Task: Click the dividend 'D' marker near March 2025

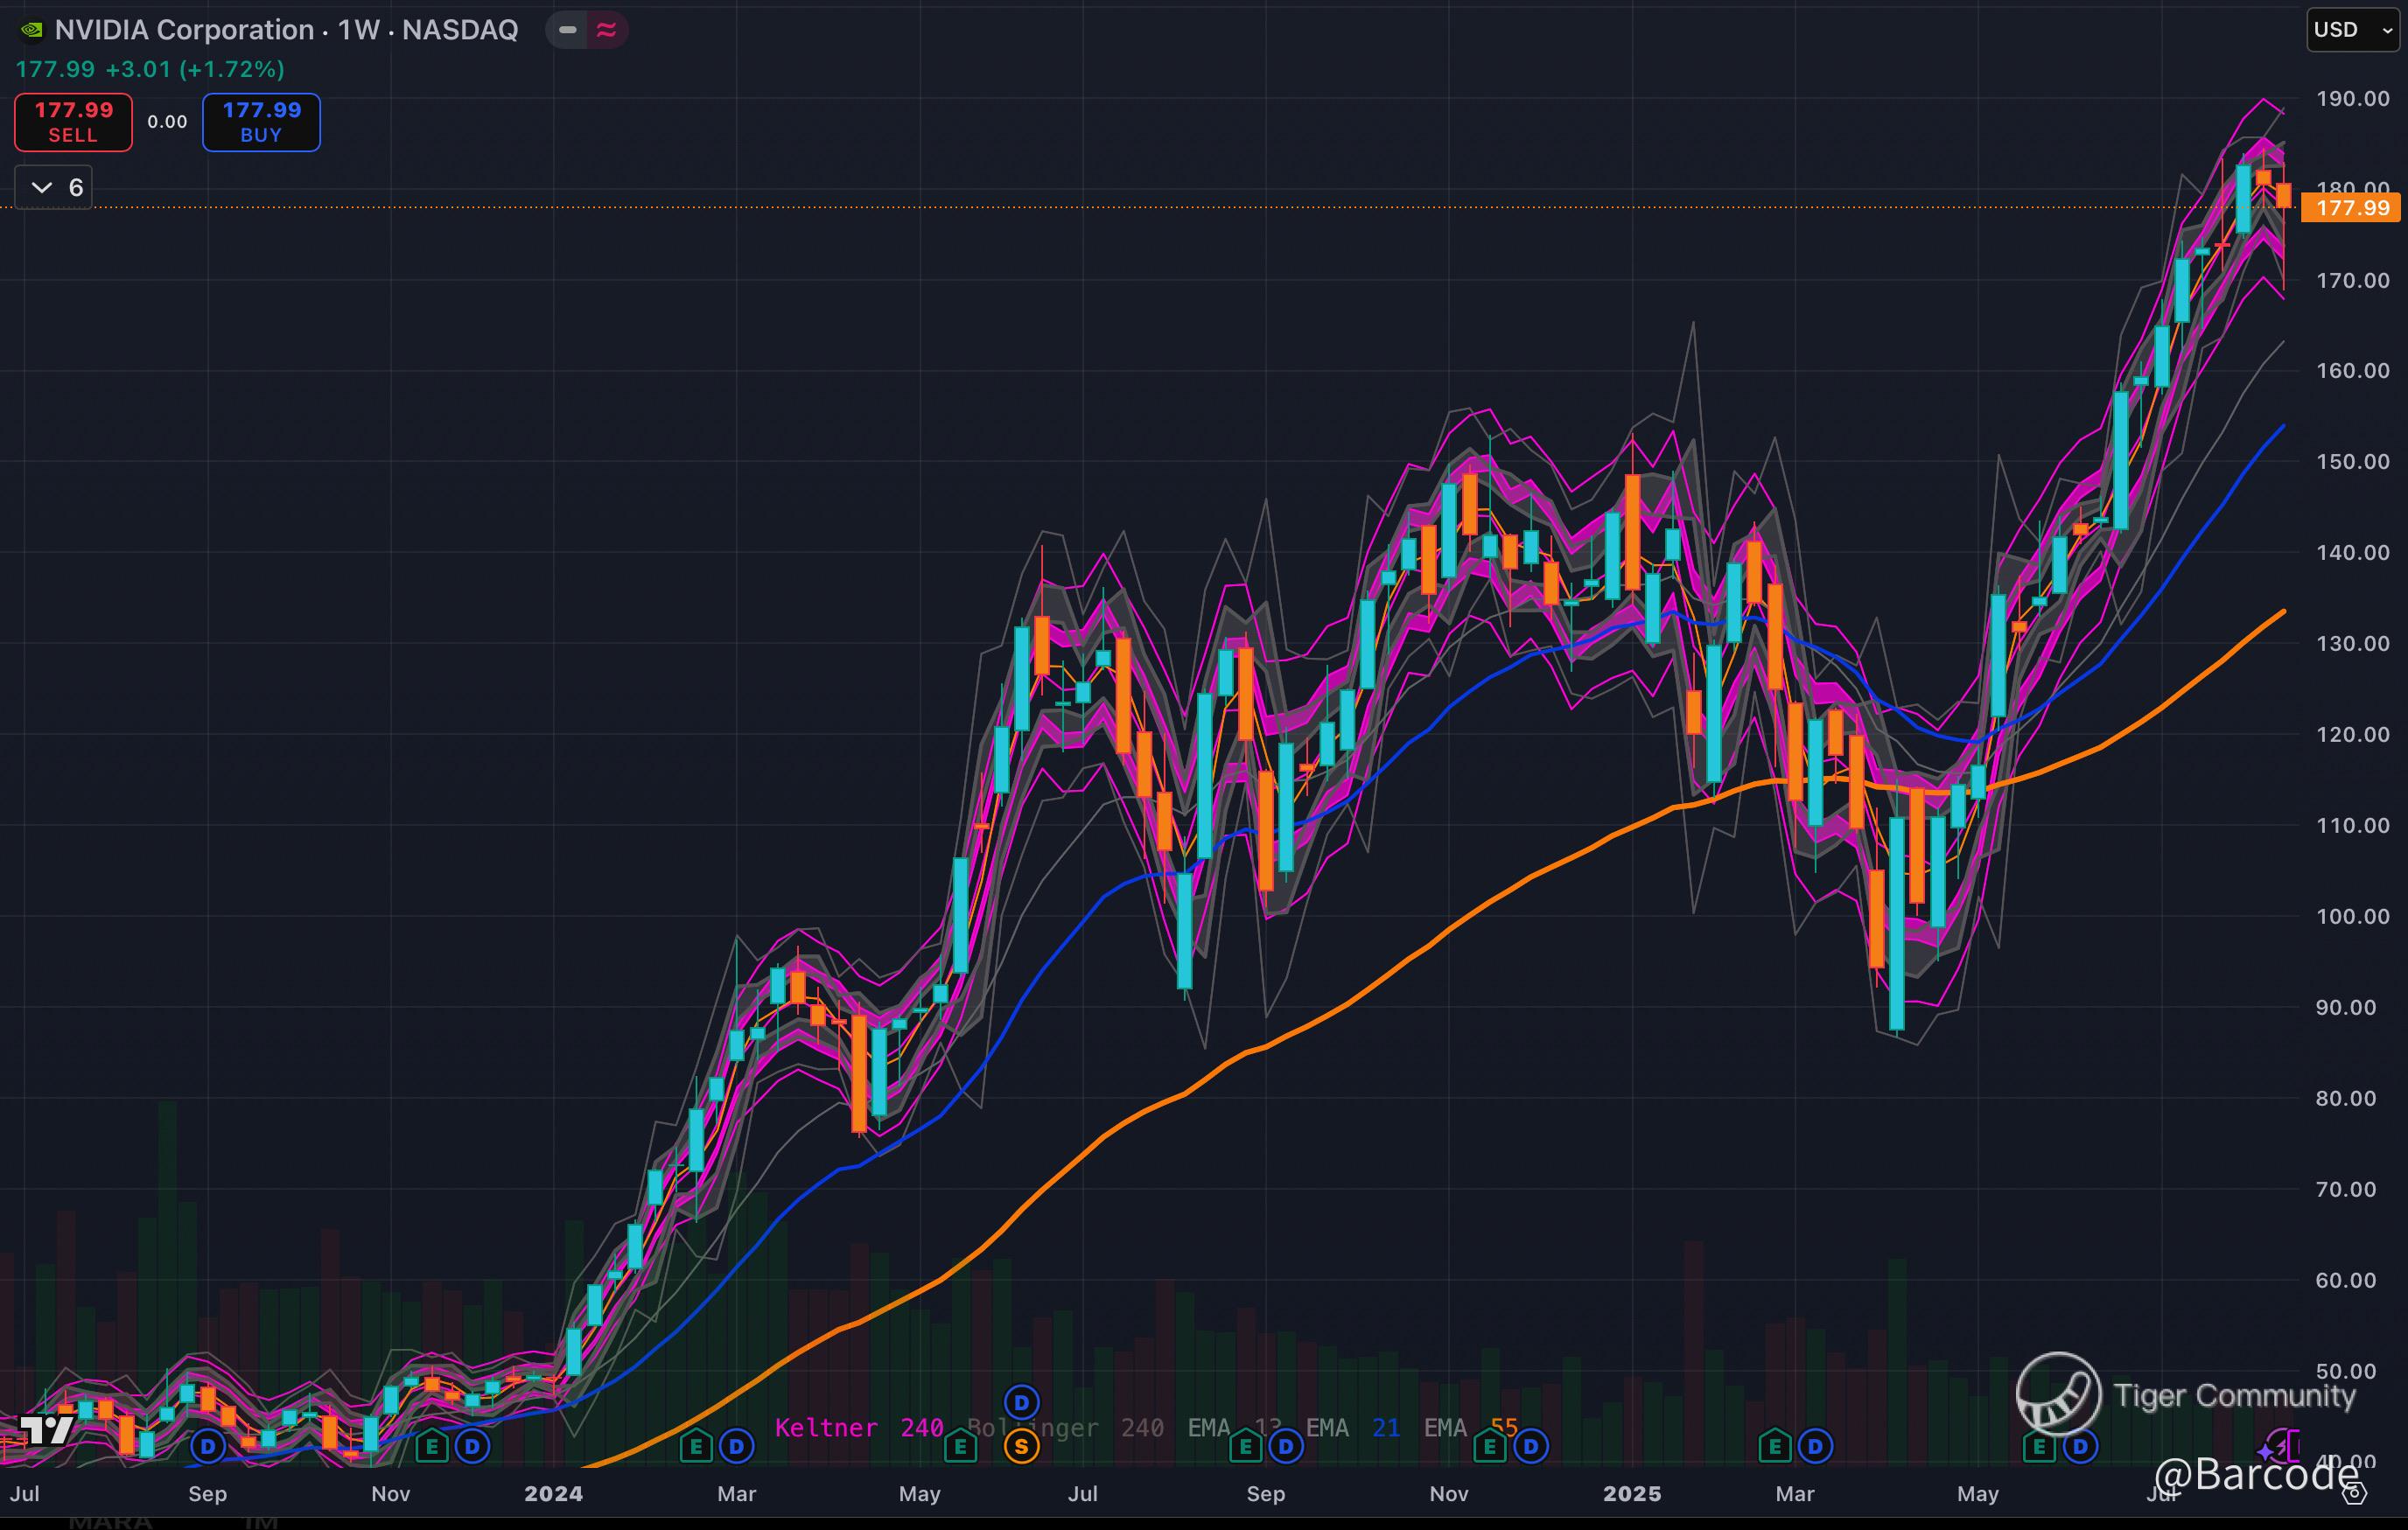Action: tap(1815, 1446)
